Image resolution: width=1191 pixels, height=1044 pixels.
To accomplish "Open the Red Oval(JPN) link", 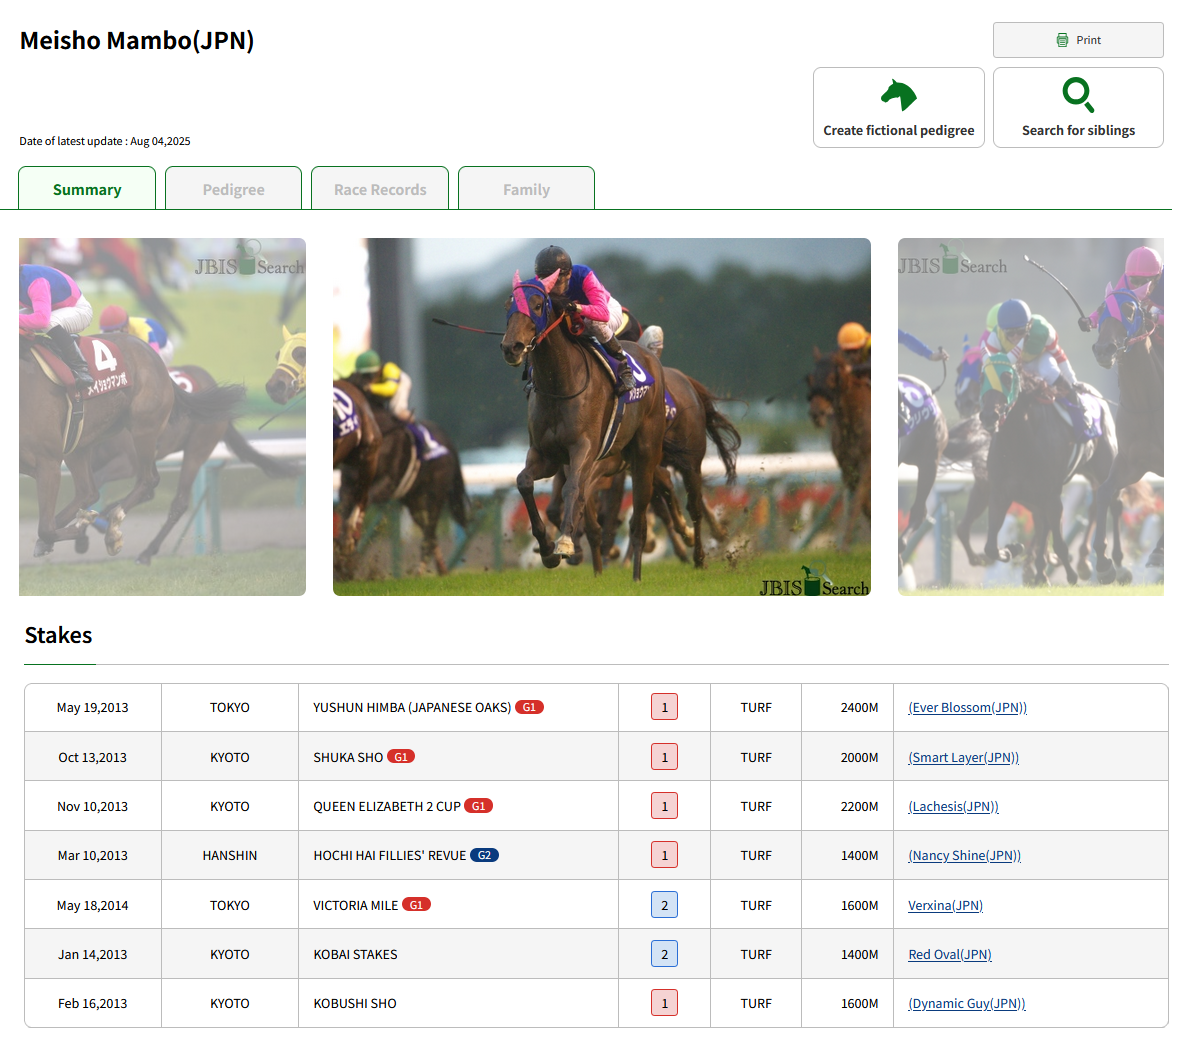I will click(950, 955).
